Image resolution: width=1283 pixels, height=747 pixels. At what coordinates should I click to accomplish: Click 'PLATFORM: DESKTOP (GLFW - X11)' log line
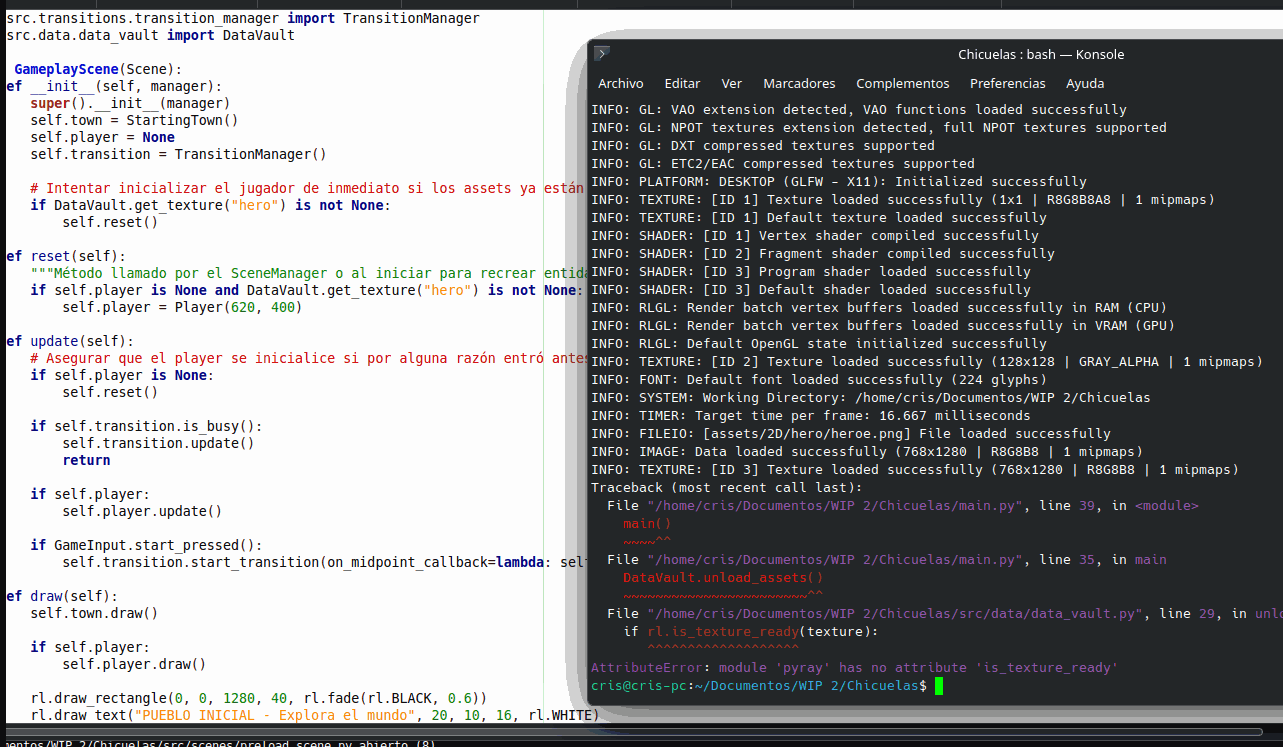[839, 182]
